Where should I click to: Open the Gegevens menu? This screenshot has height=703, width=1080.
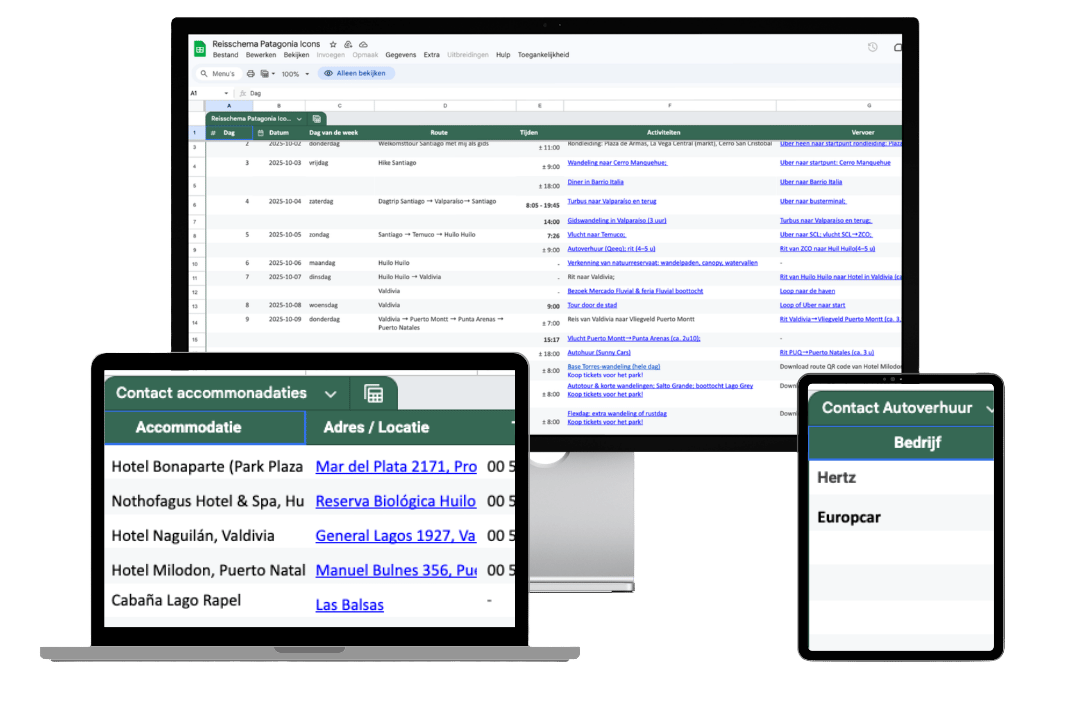401,55
